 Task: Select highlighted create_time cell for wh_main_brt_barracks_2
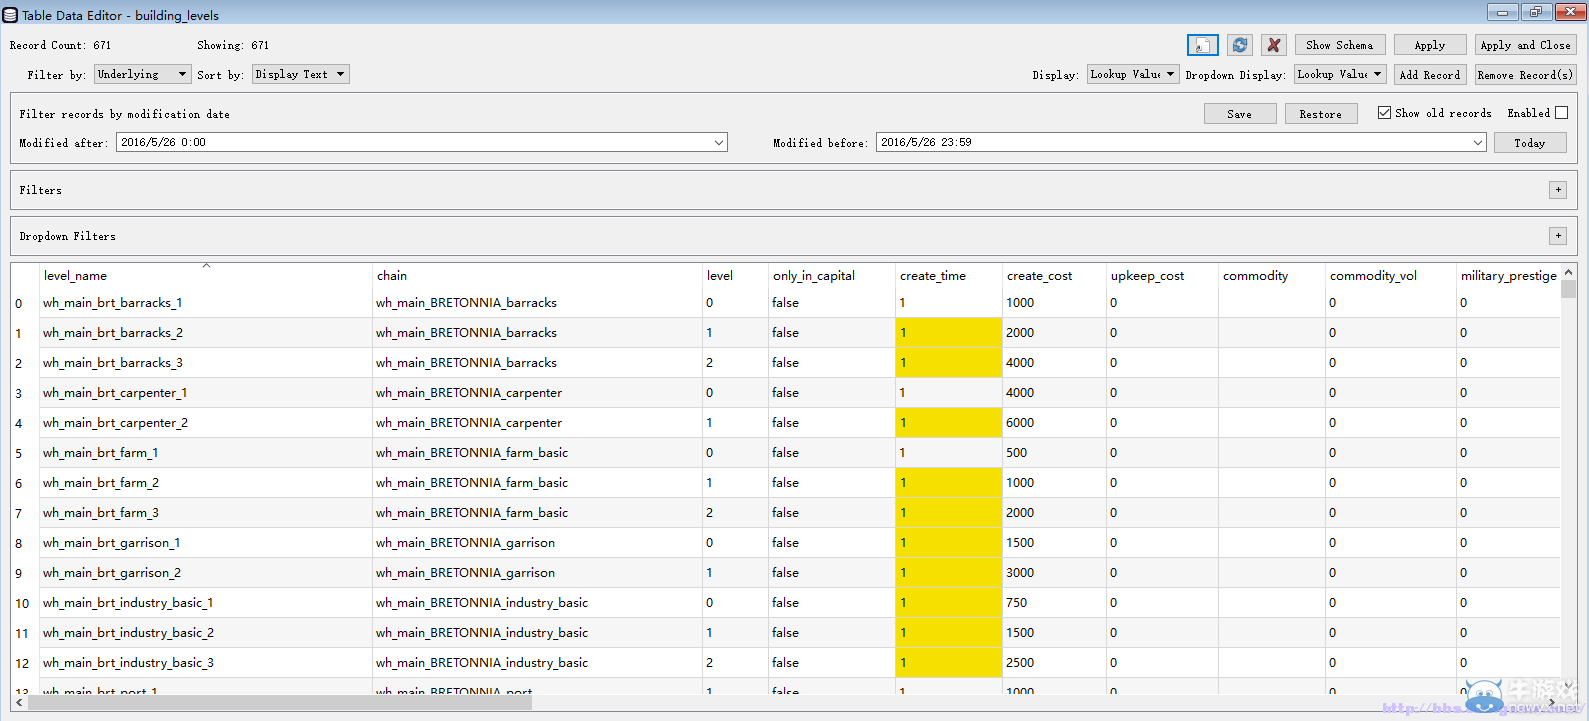tap(949, 333)
